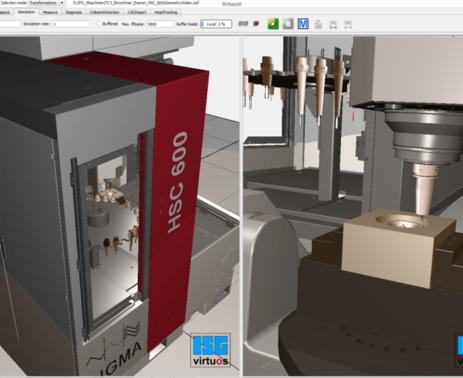Screen dimensions: 463x378
Task: Click the gray stop square icon
Action: pos(288,24)
